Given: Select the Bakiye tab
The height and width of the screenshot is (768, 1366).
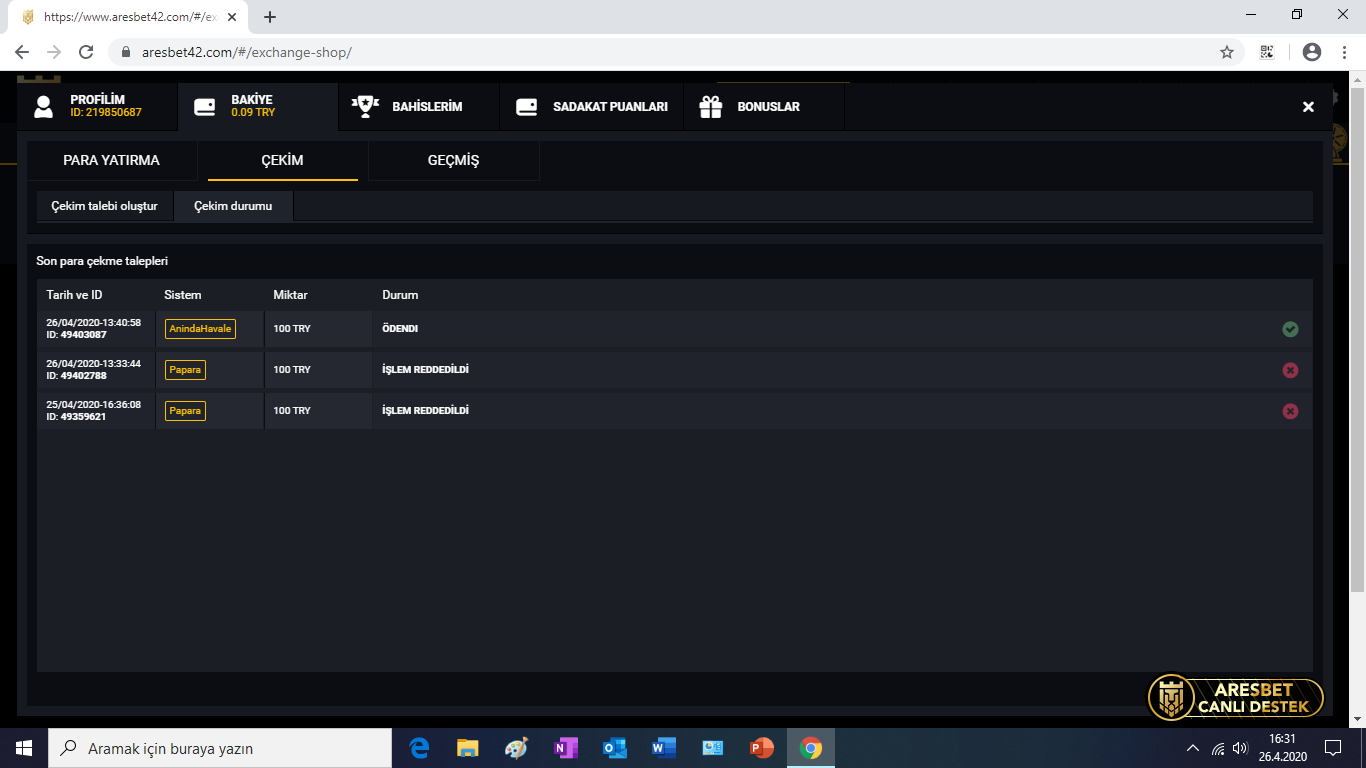Looking at the screenshot, I should click(x=258, y=106).
